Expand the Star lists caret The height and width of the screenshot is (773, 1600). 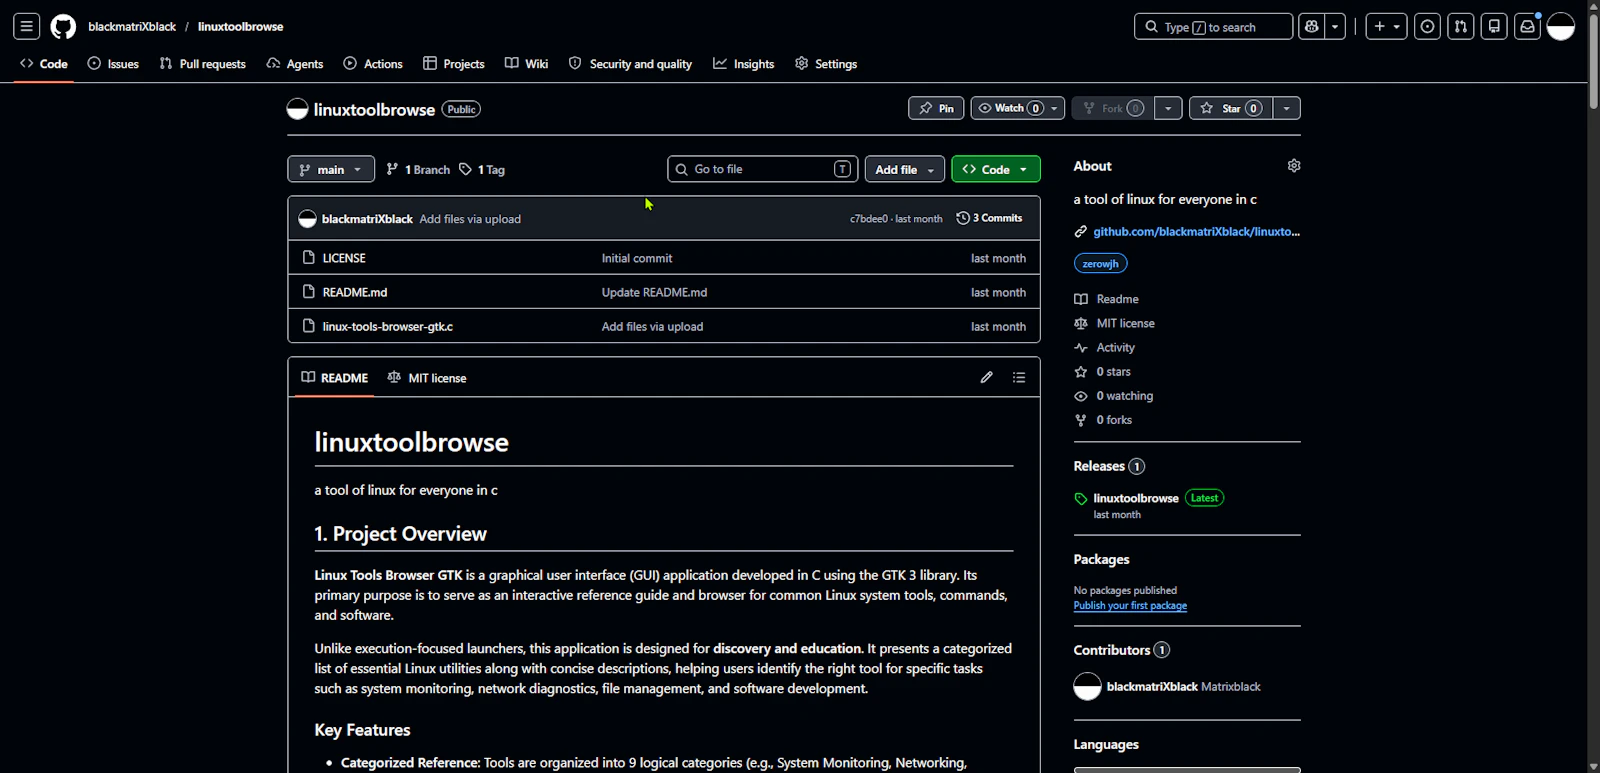click(1287, 108)
